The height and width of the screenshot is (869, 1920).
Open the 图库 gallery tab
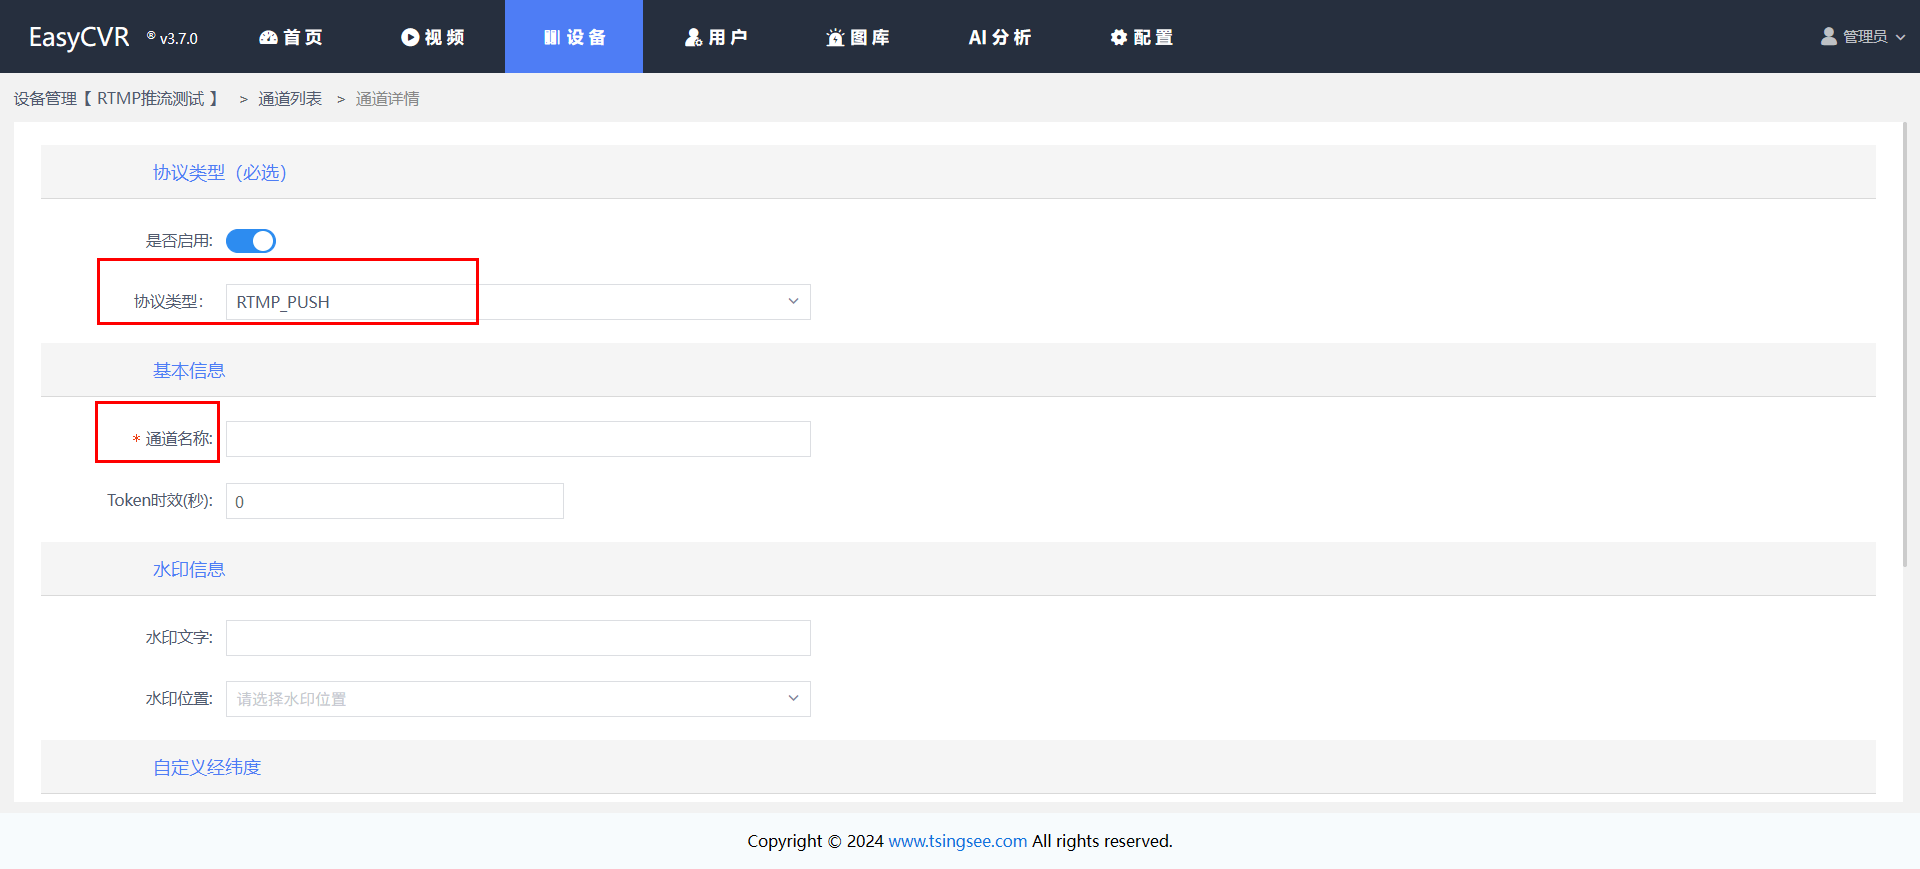pyautogui.click(x=858, y=37)
